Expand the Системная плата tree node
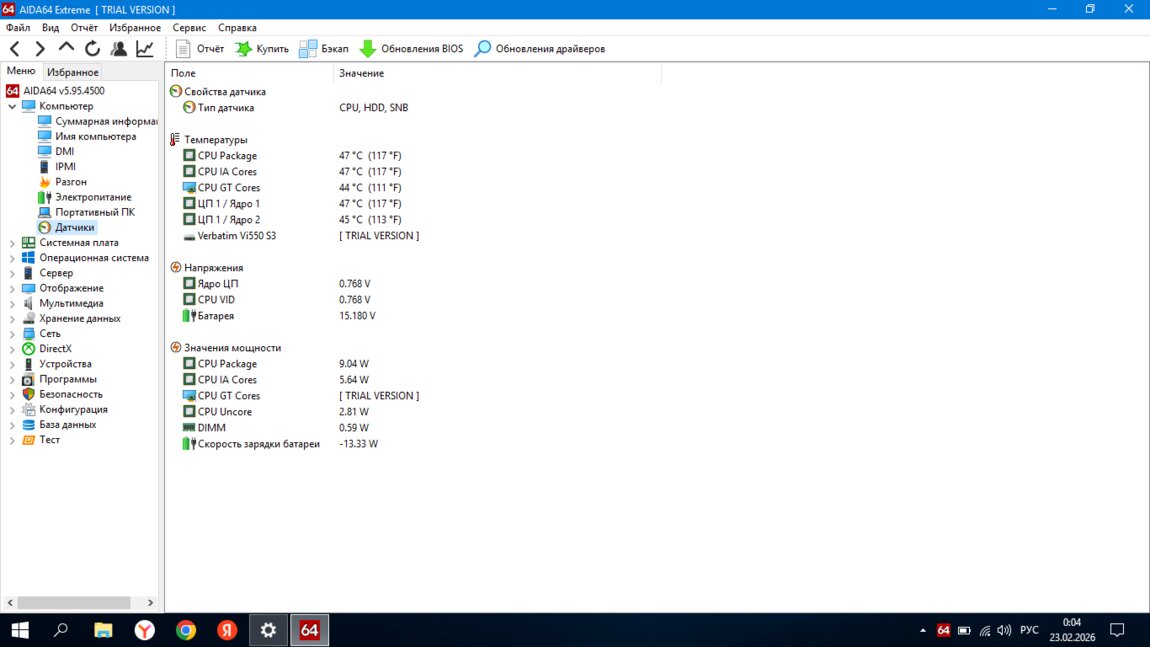 (12, 243)
